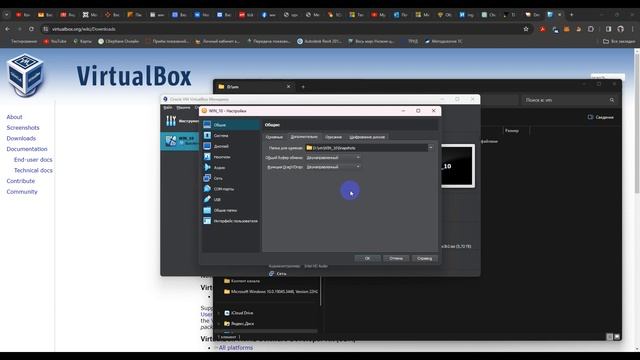Open the Сеть network settings category

click(x=231, y=178)
